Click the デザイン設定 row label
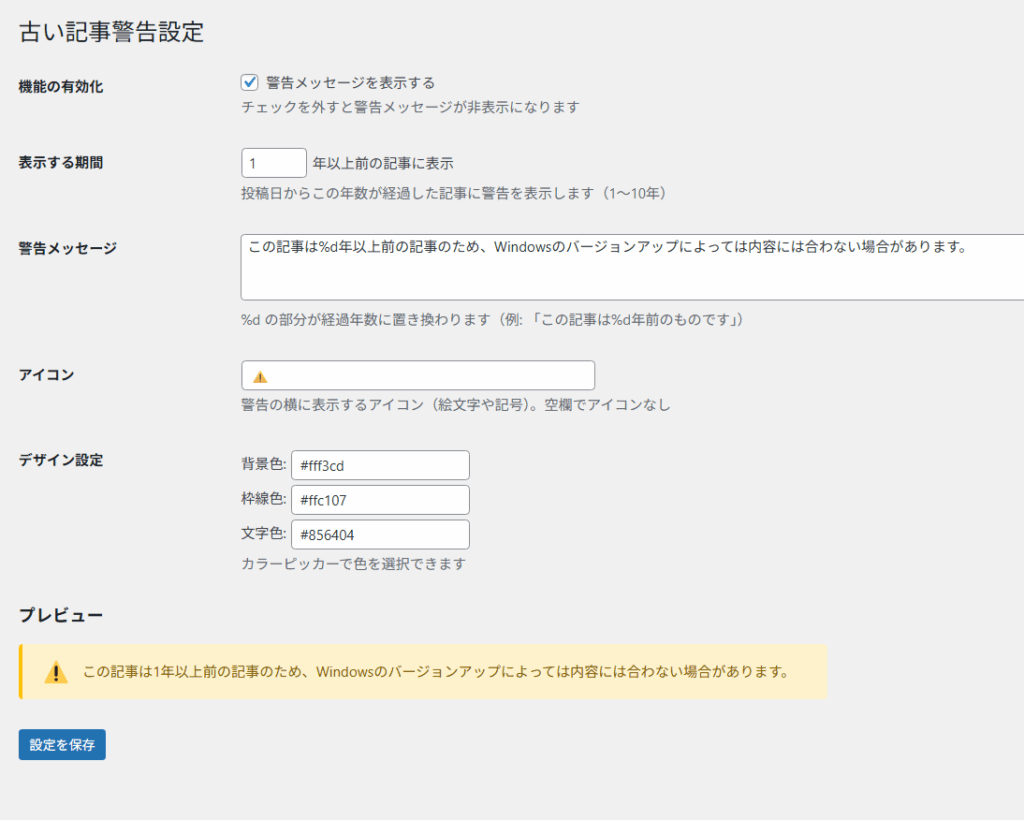The height and width of the screenshot is (820, 1024). coord(61,461)
